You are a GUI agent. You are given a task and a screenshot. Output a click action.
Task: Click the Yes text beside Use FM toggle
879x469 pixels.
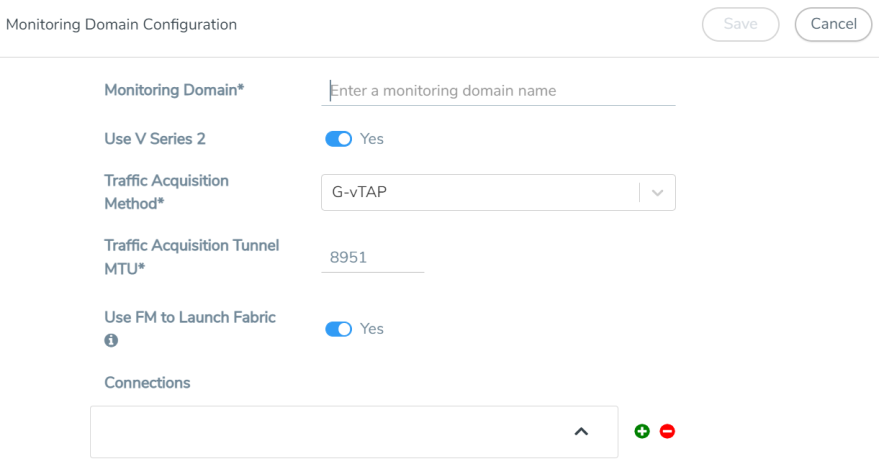pos(372,329)
